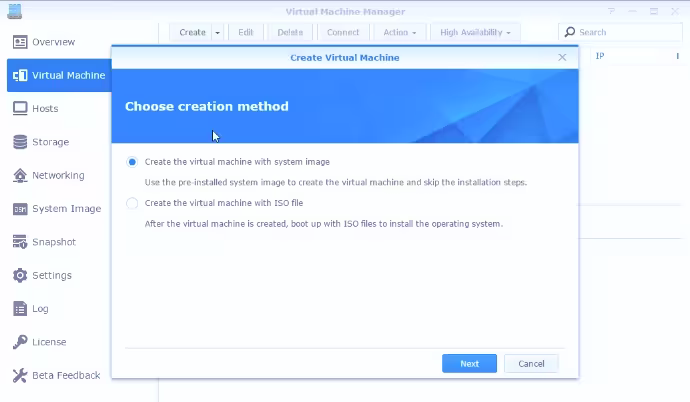Image resolution: width=690 pixels, height=402 pixels.
Task: Click the Next button
Action: pos(470,364)
